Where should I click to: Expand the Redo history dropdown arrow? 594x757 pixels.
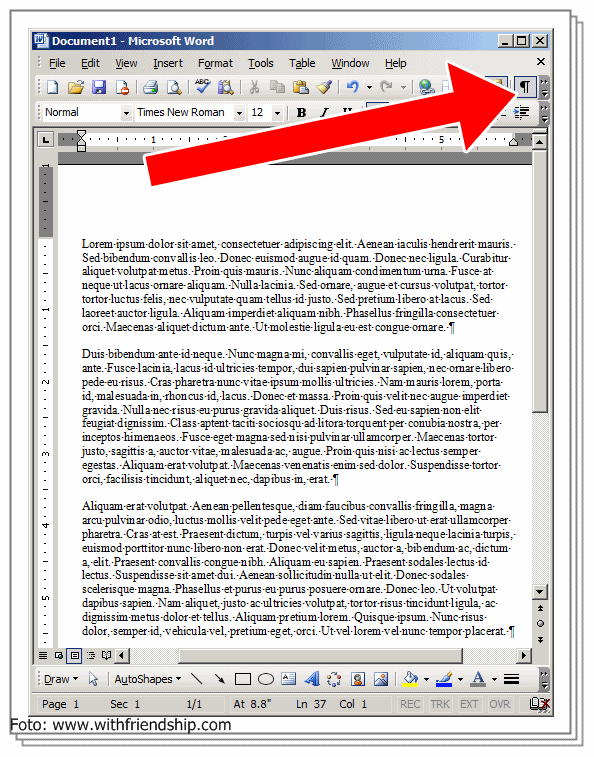[403, 88]
